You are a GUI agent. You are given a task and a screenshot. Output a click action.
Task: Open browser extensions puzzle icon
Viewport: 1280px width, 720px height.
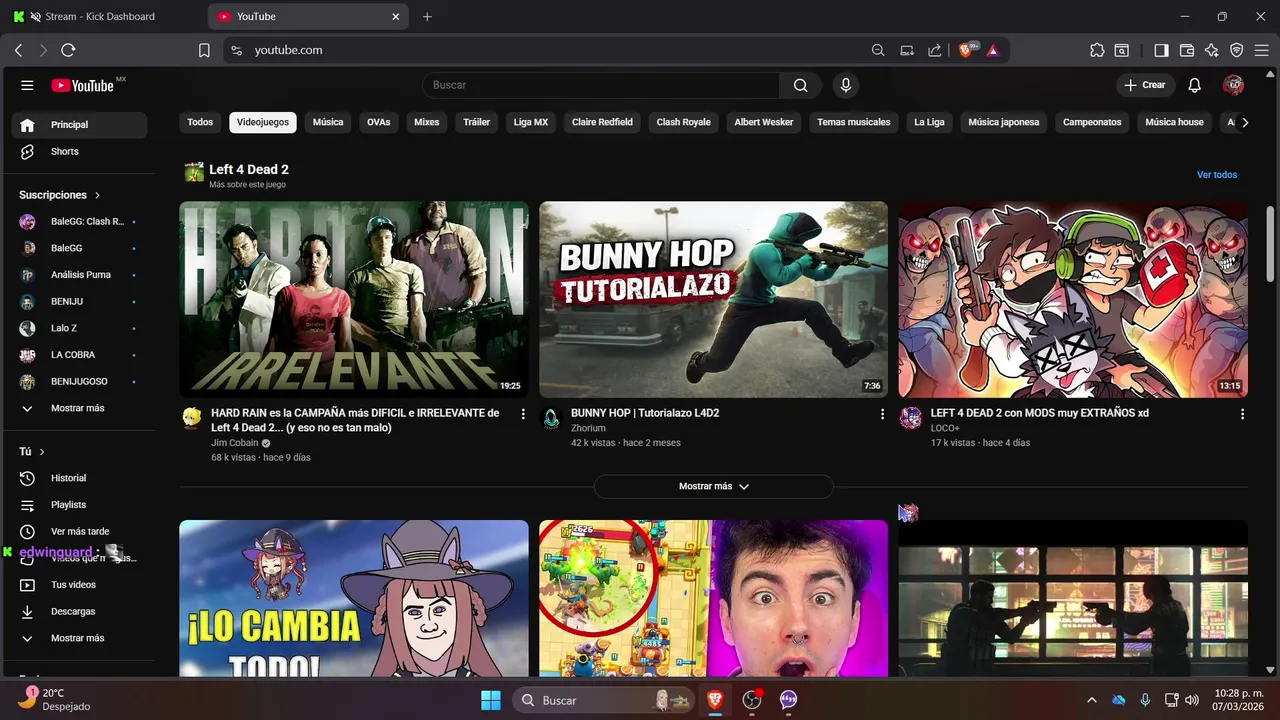click(x=1097, y=50)
